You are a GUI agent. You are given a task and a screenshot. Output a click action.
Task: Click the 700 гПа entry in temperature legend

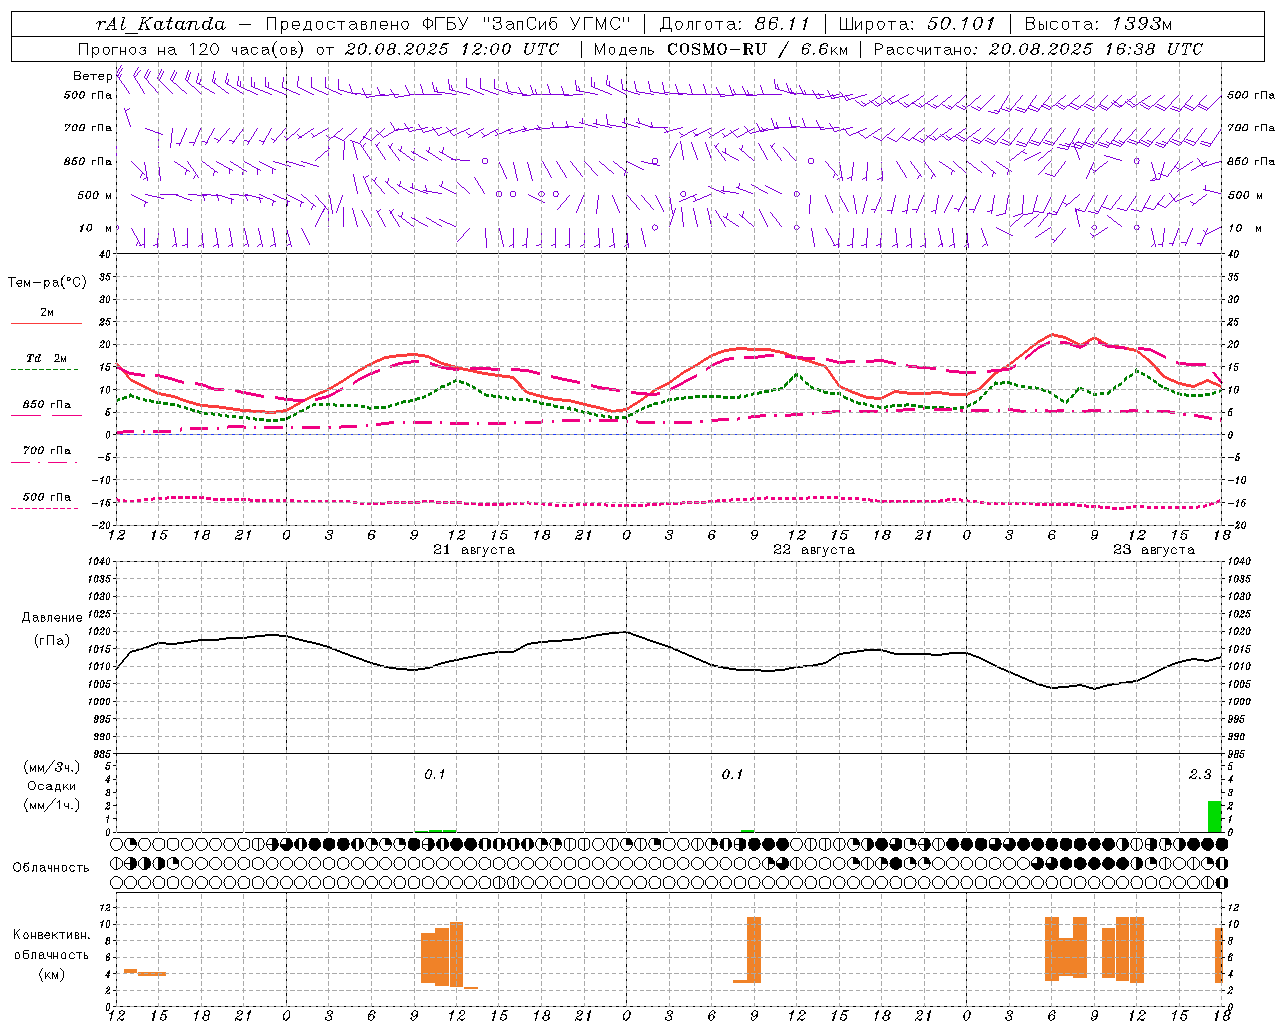coord(47,451)
